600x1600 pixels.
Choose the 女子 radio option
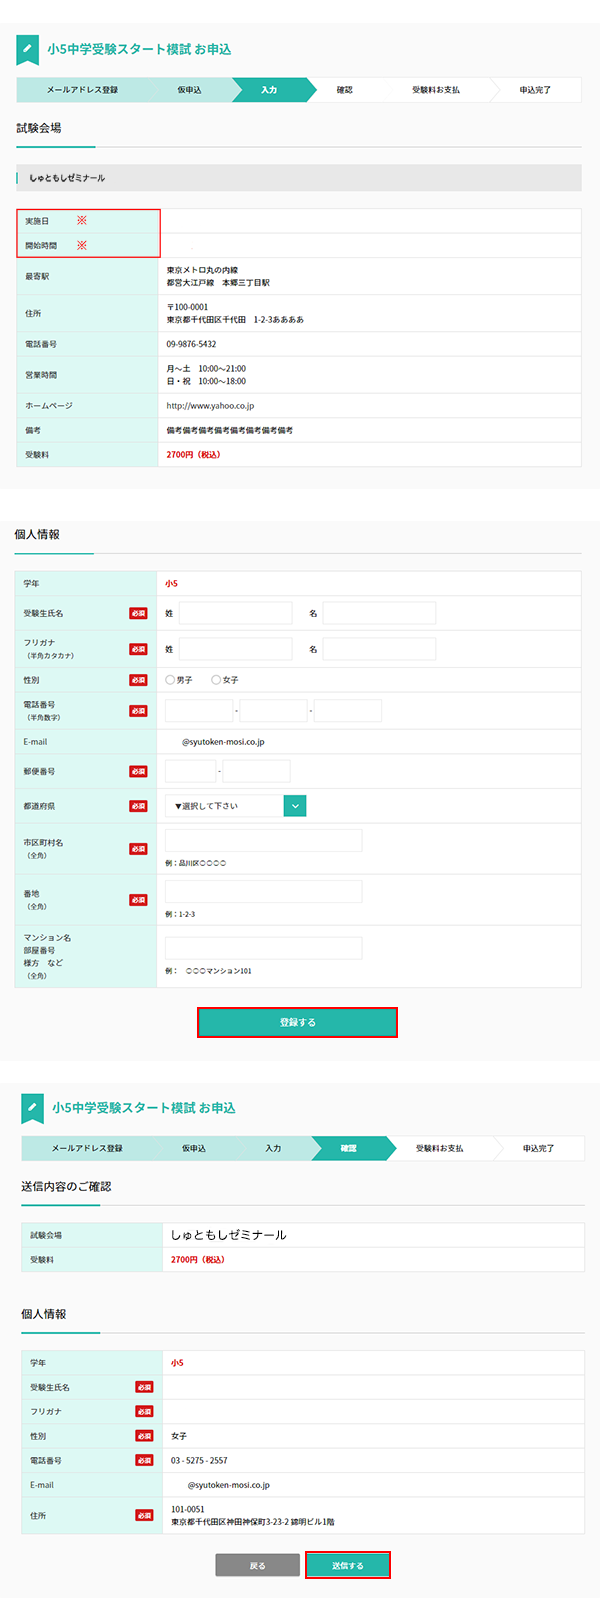point(216,680)
